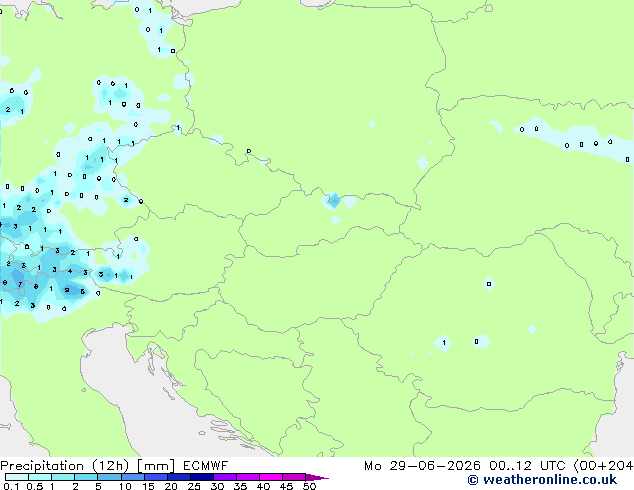Screen dimensions: 634x490
Task: Select the 2–5 mm legend color swatch
Action: [86, 477]
